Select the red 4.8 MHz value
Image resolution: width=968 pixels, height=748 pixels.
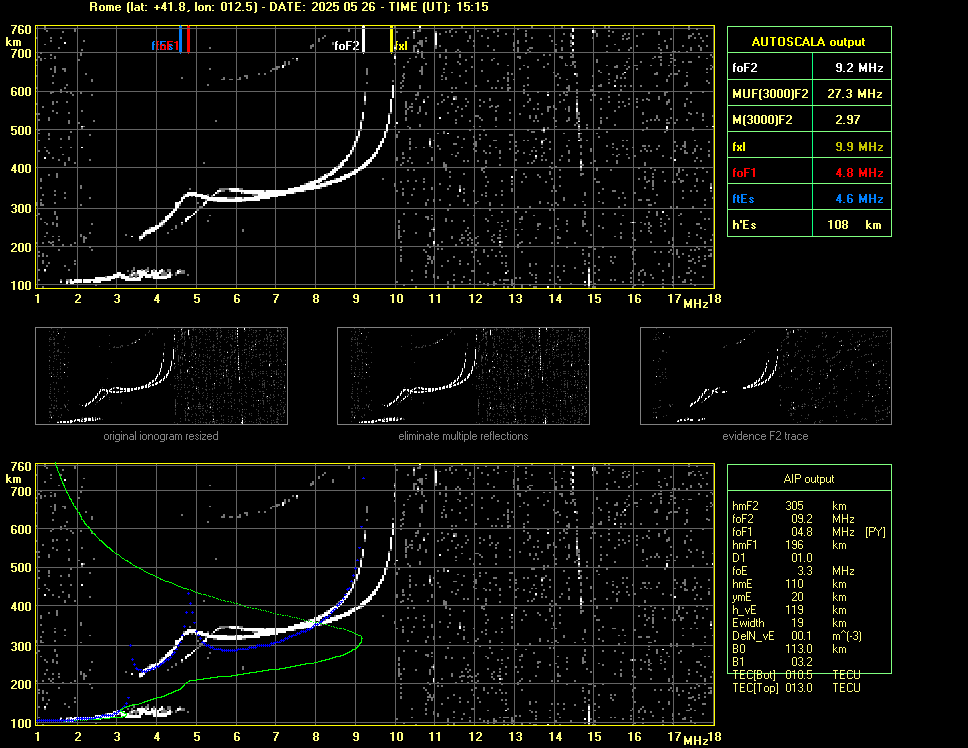859,173
